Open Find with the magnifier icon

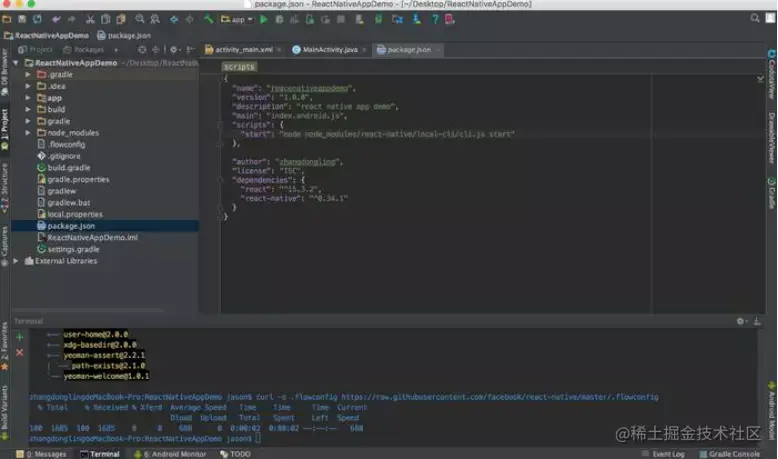point(139,19)
